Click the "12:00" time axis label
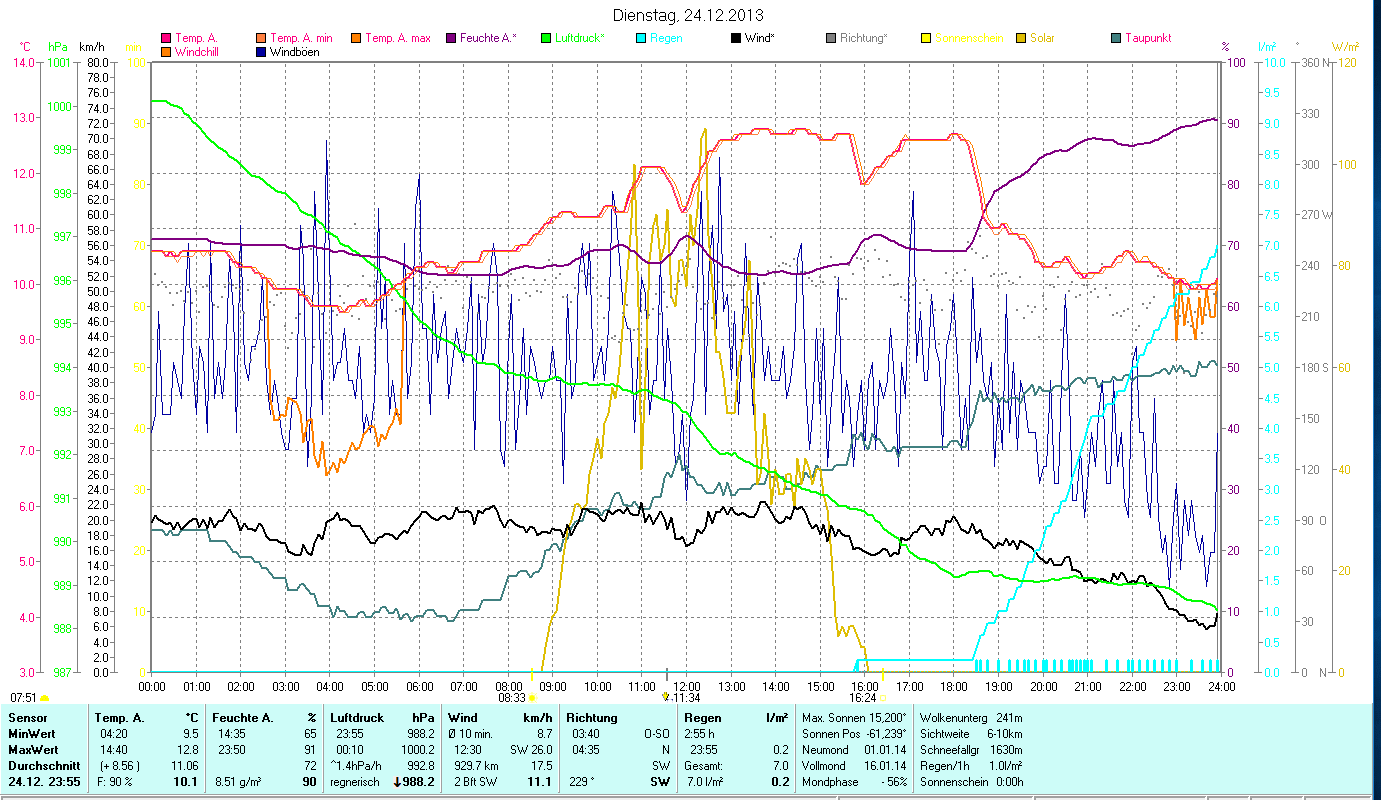This screenshot has width=1381, height=800. tap(687, 686)
